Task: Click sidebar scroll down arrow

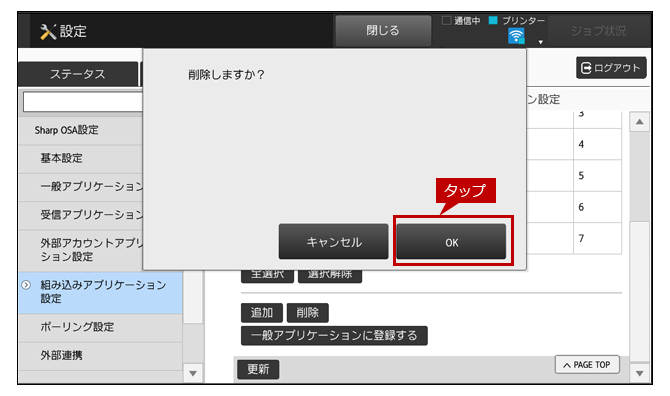Action: pos(193,374)
